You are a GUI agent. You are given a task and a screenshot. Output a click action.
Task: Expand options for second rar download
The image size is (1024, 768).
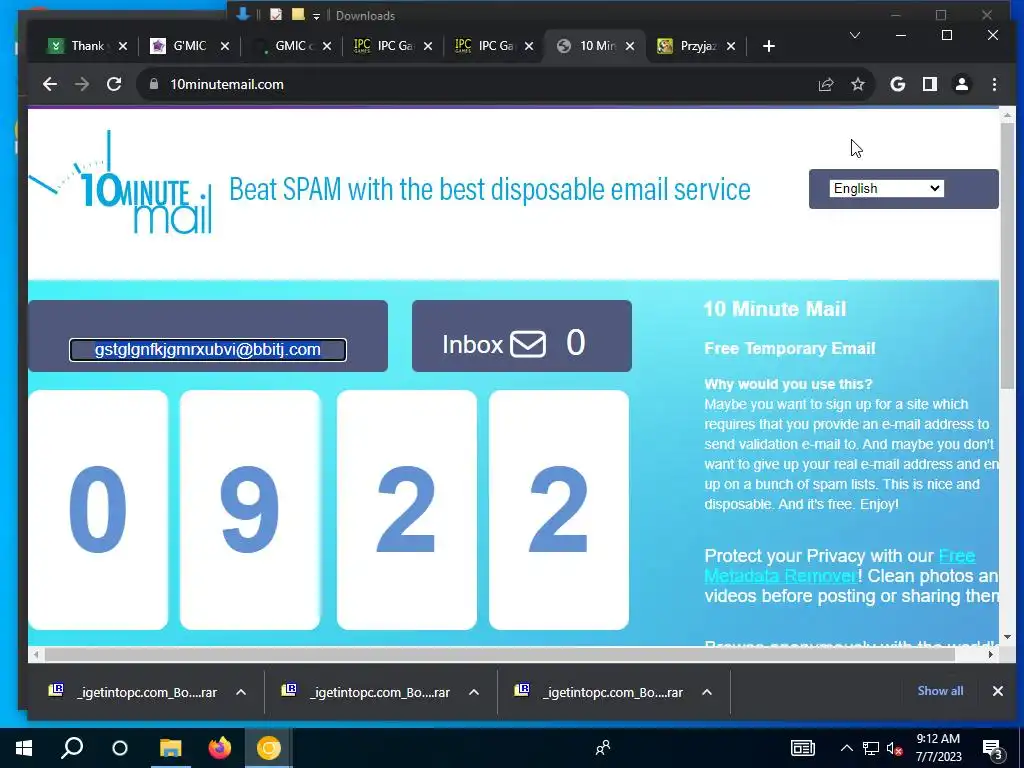(474, 692)
